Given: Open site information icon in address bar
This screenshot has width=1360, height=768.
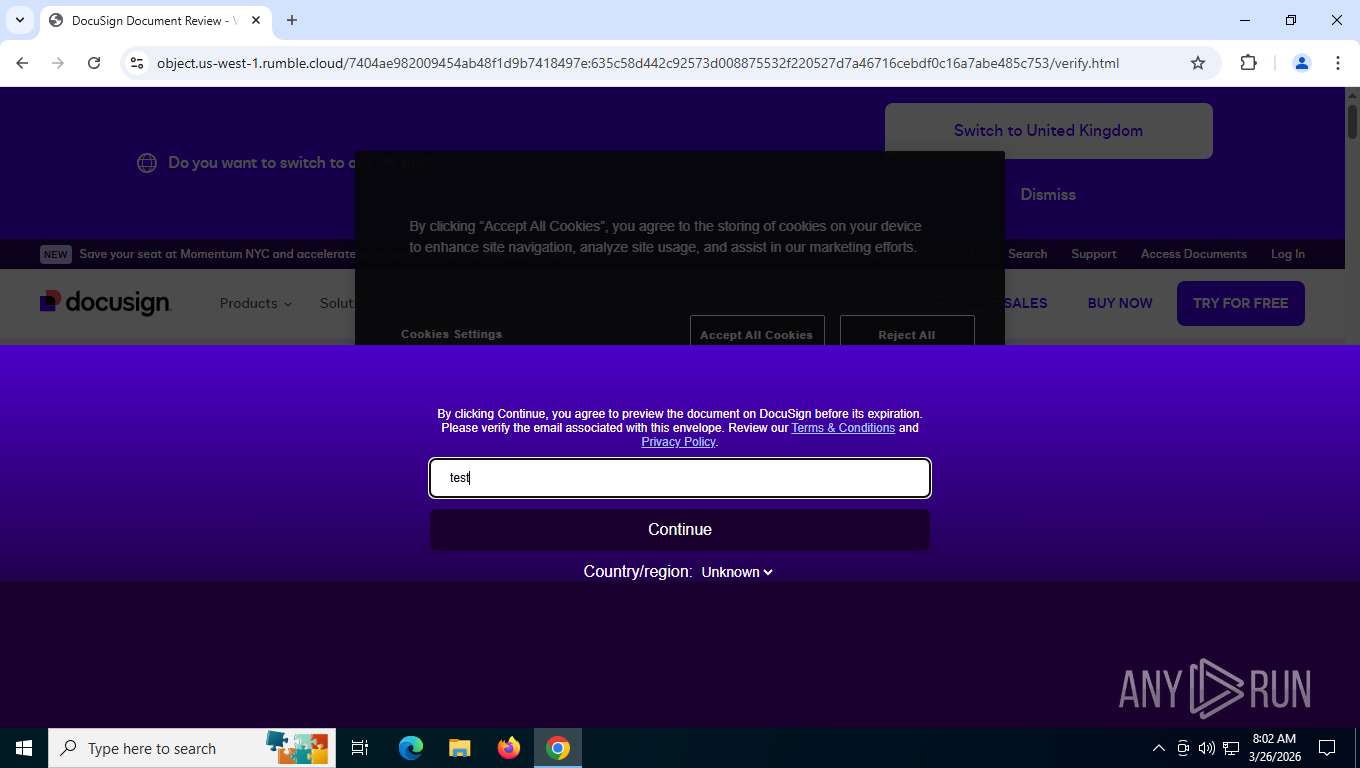Looking at the screenshot, I should pyautogui.click(x=137, y=63).
